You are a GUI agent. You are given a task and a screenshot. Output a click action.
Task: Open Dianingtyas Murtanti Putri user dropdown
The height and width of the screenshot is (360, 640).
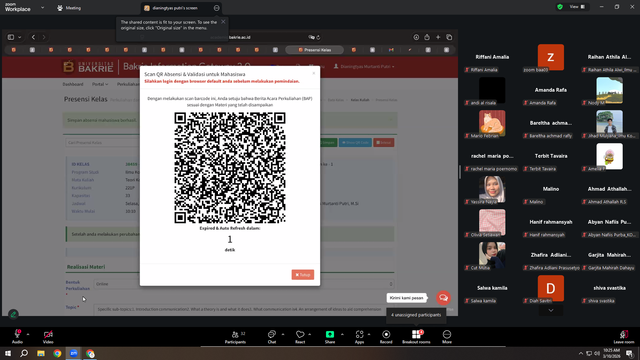coord(364,66)
